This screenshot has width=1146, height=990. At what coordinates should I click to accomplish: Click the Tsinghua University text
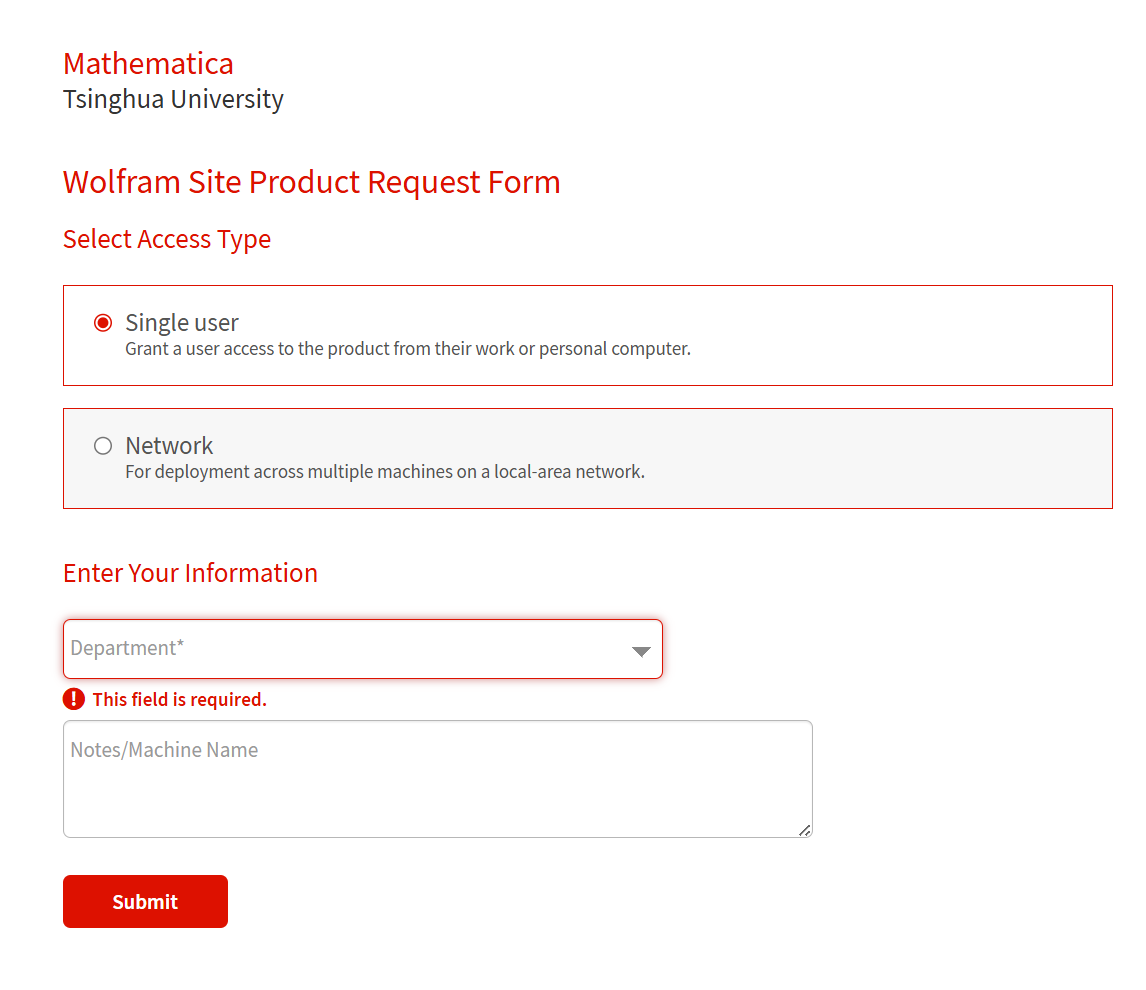[x=173, y=100]
